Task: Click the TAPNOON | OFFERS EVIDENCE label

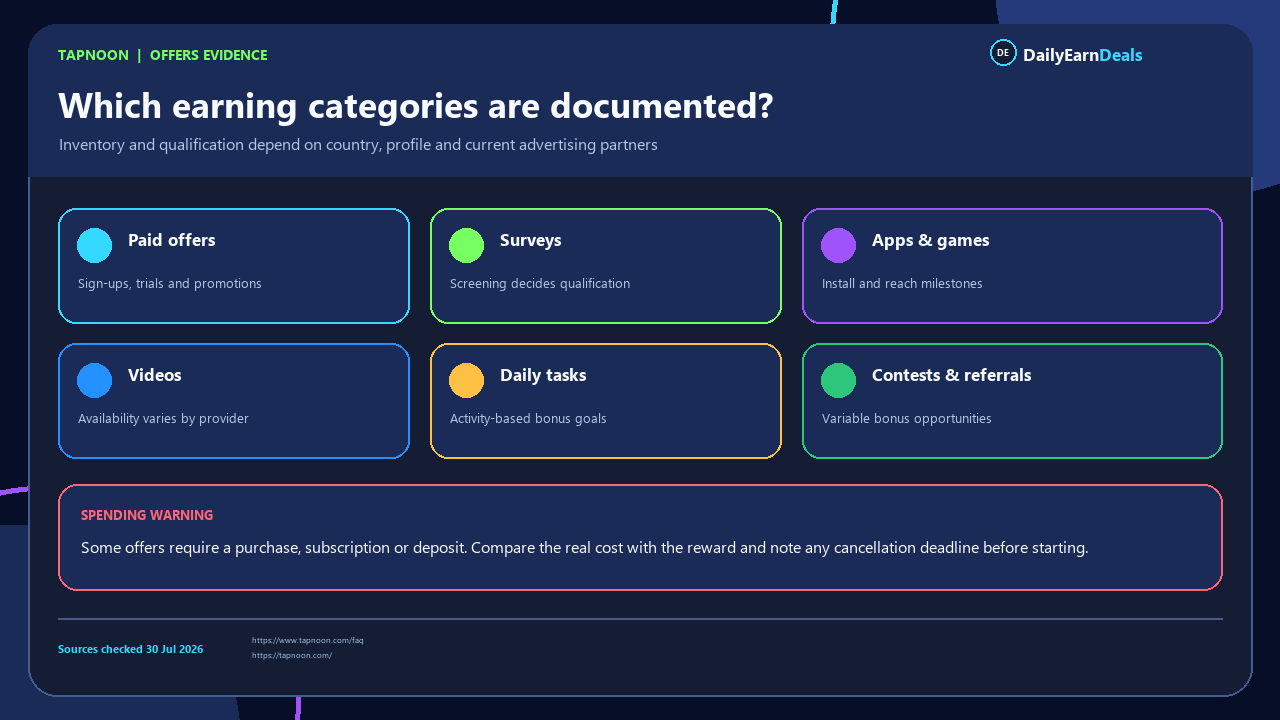Action: [163, 55]
